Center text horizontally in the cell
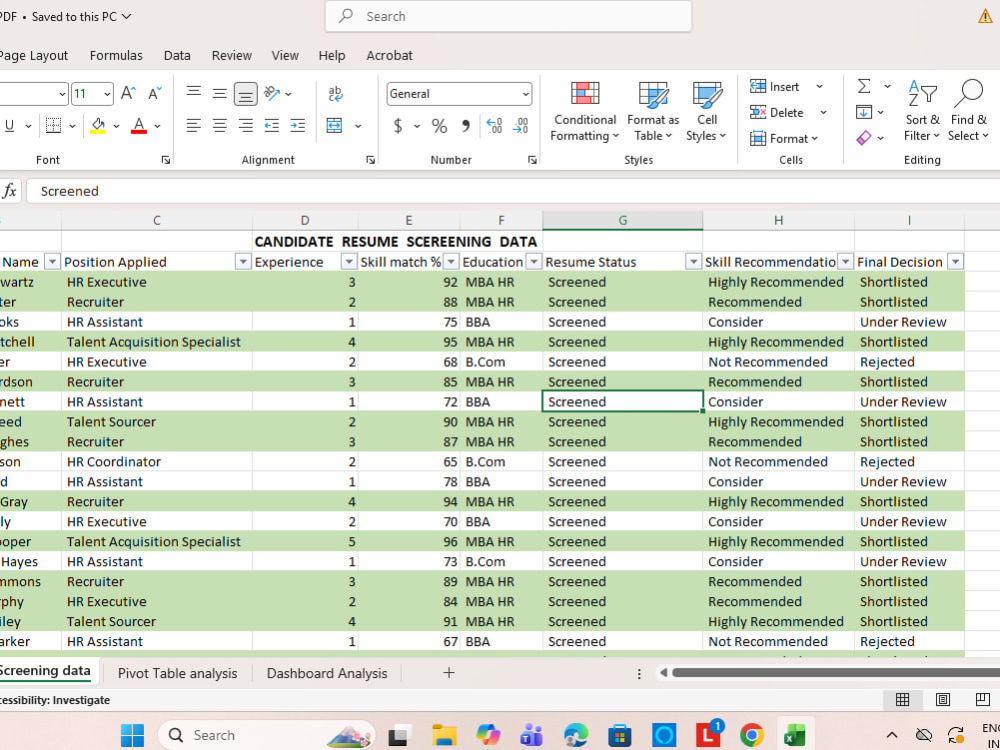1000x750 pixels. (x=219, y=126)
